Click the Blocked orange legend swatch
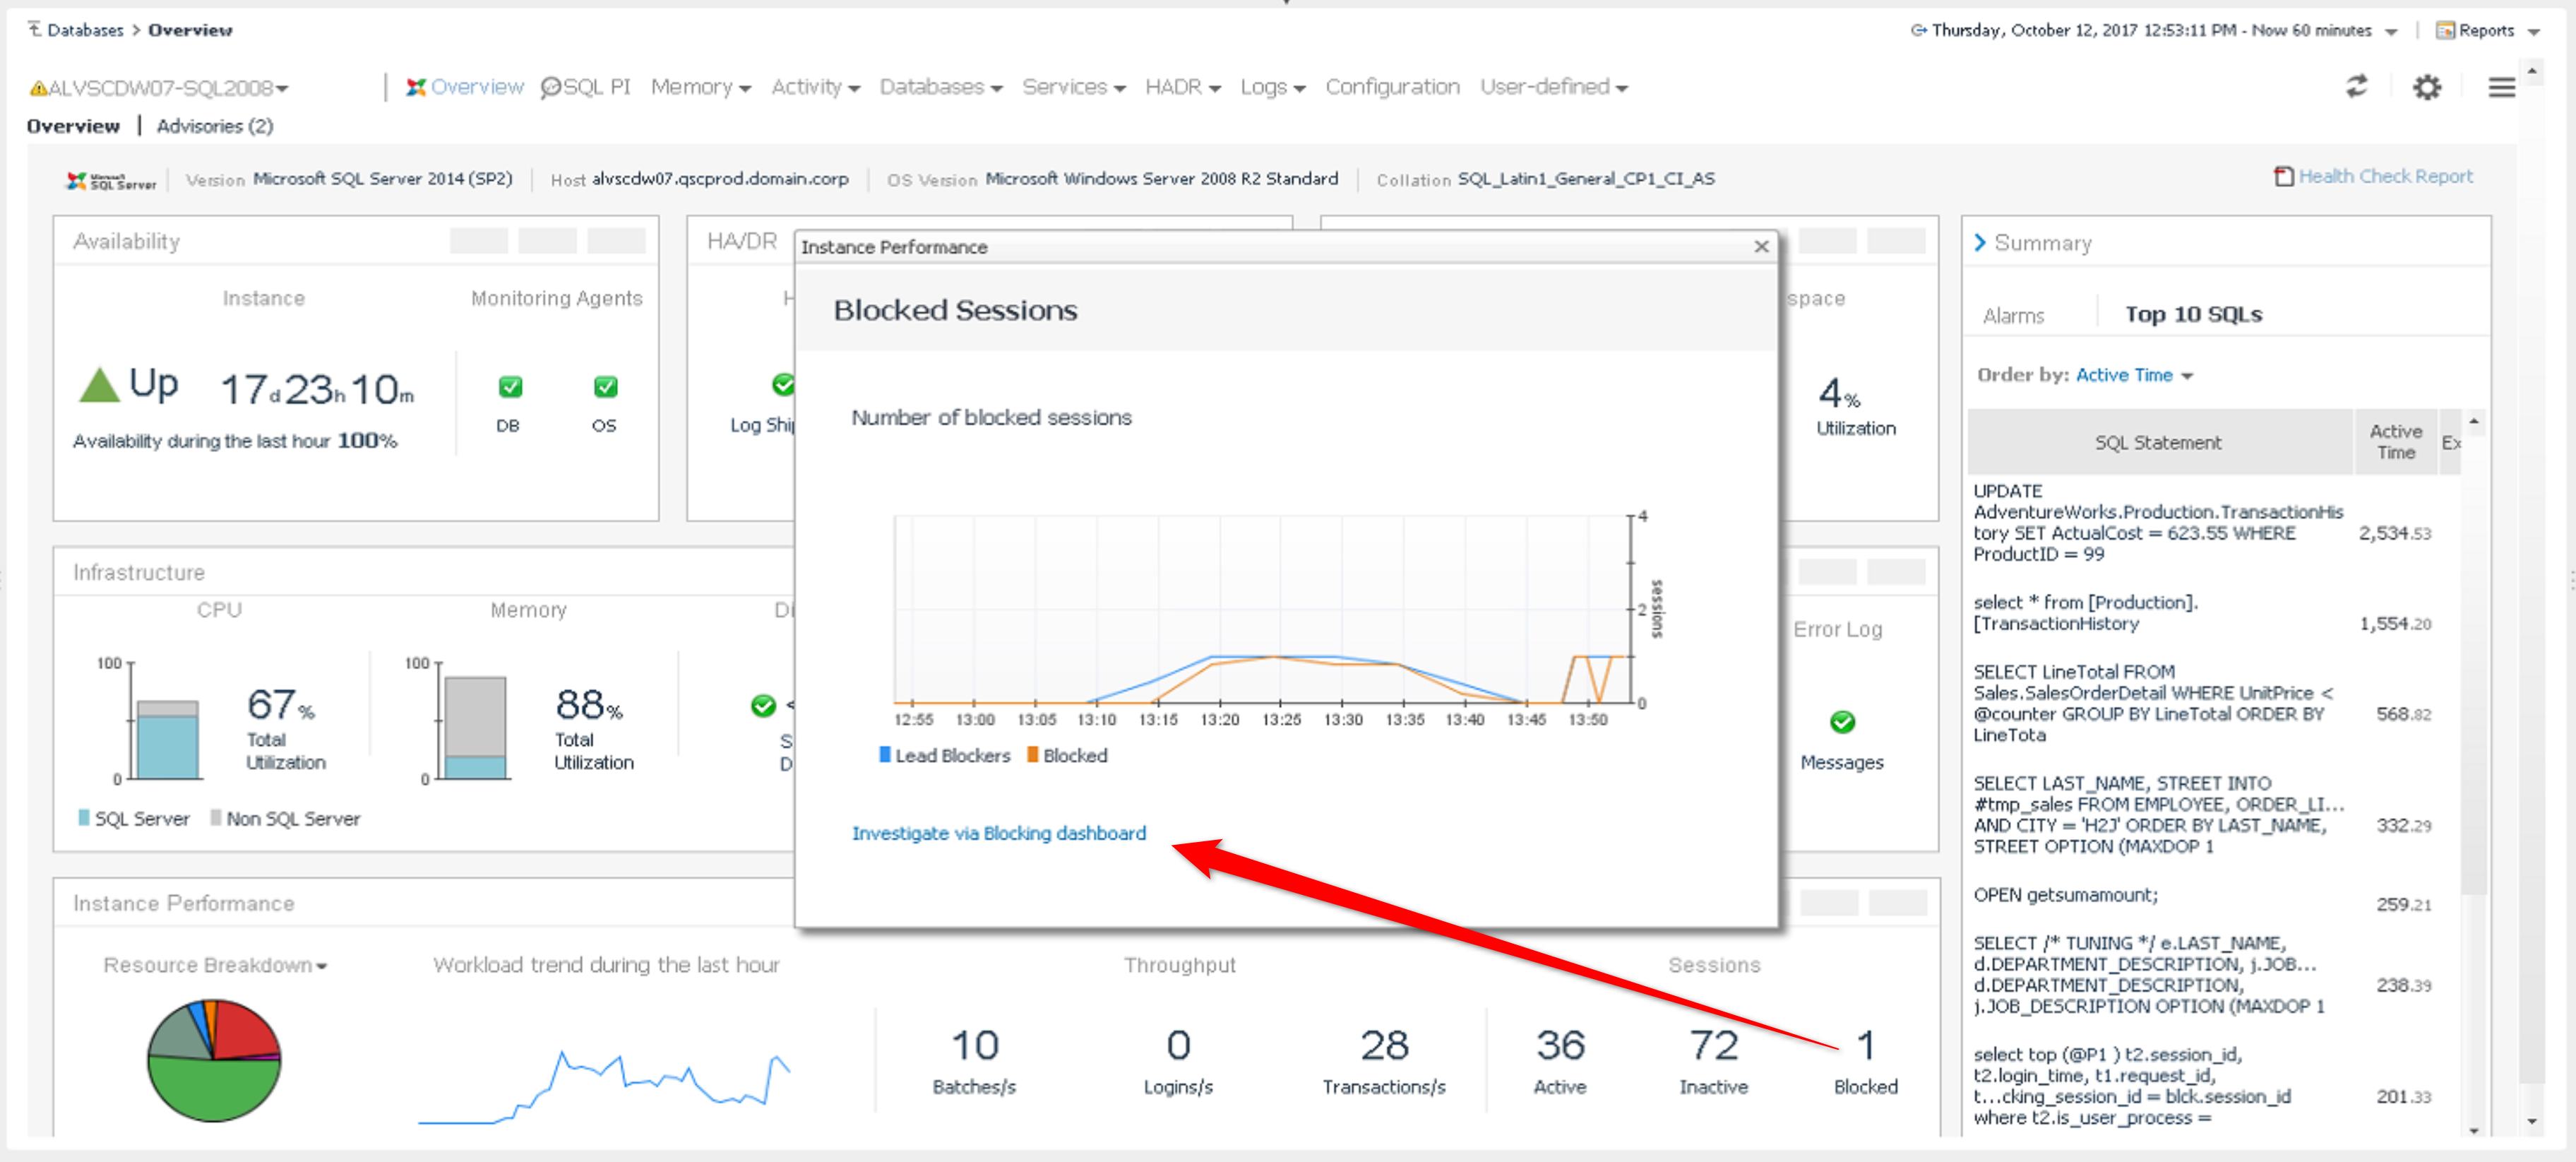The width and height of the screenshot is (2576, 1162). [x=1032, y=754]
